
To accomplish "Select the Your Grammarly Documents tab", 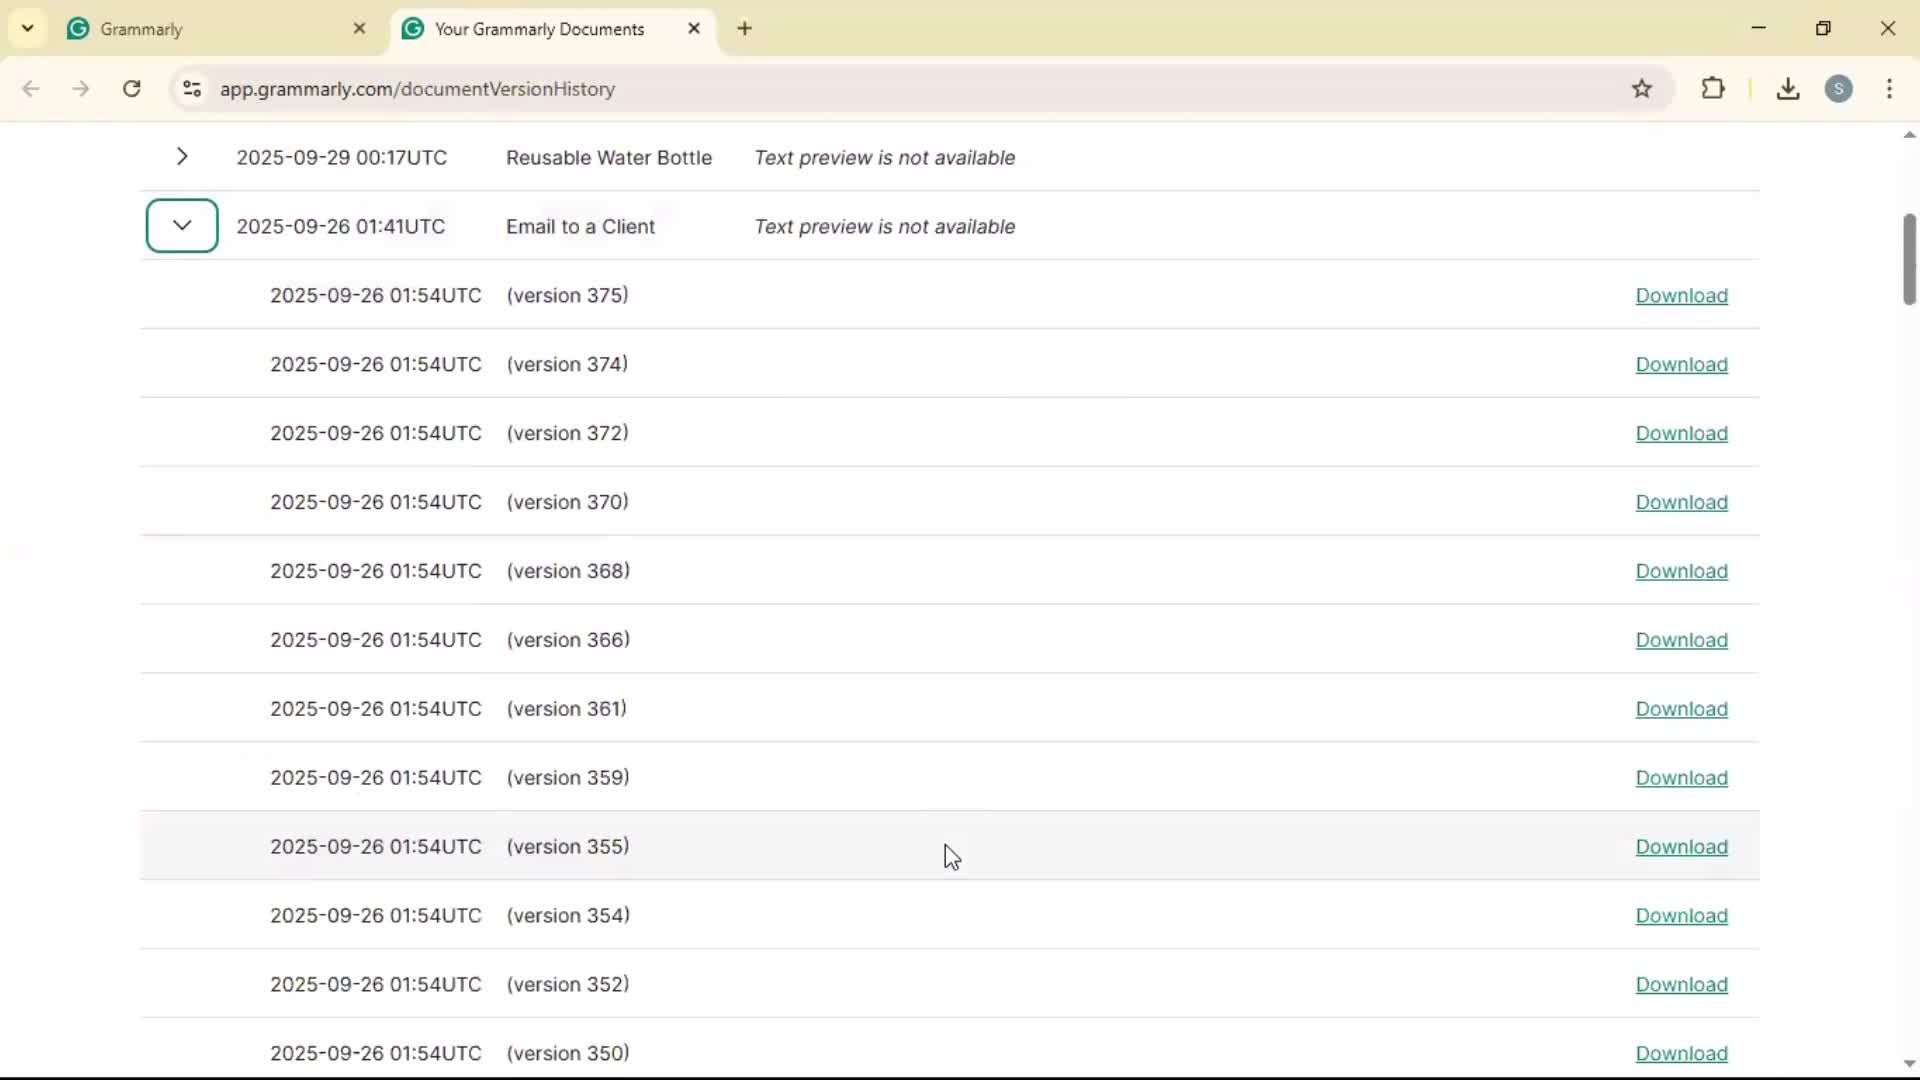I will click(x=540, y=29).
